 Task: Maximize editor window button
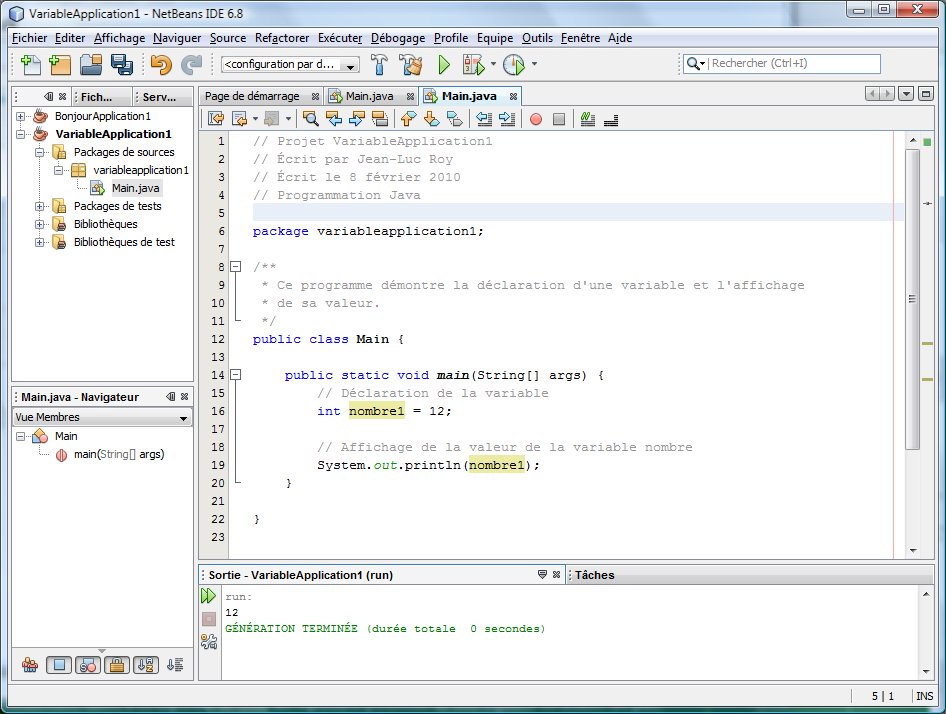(925, 94)
